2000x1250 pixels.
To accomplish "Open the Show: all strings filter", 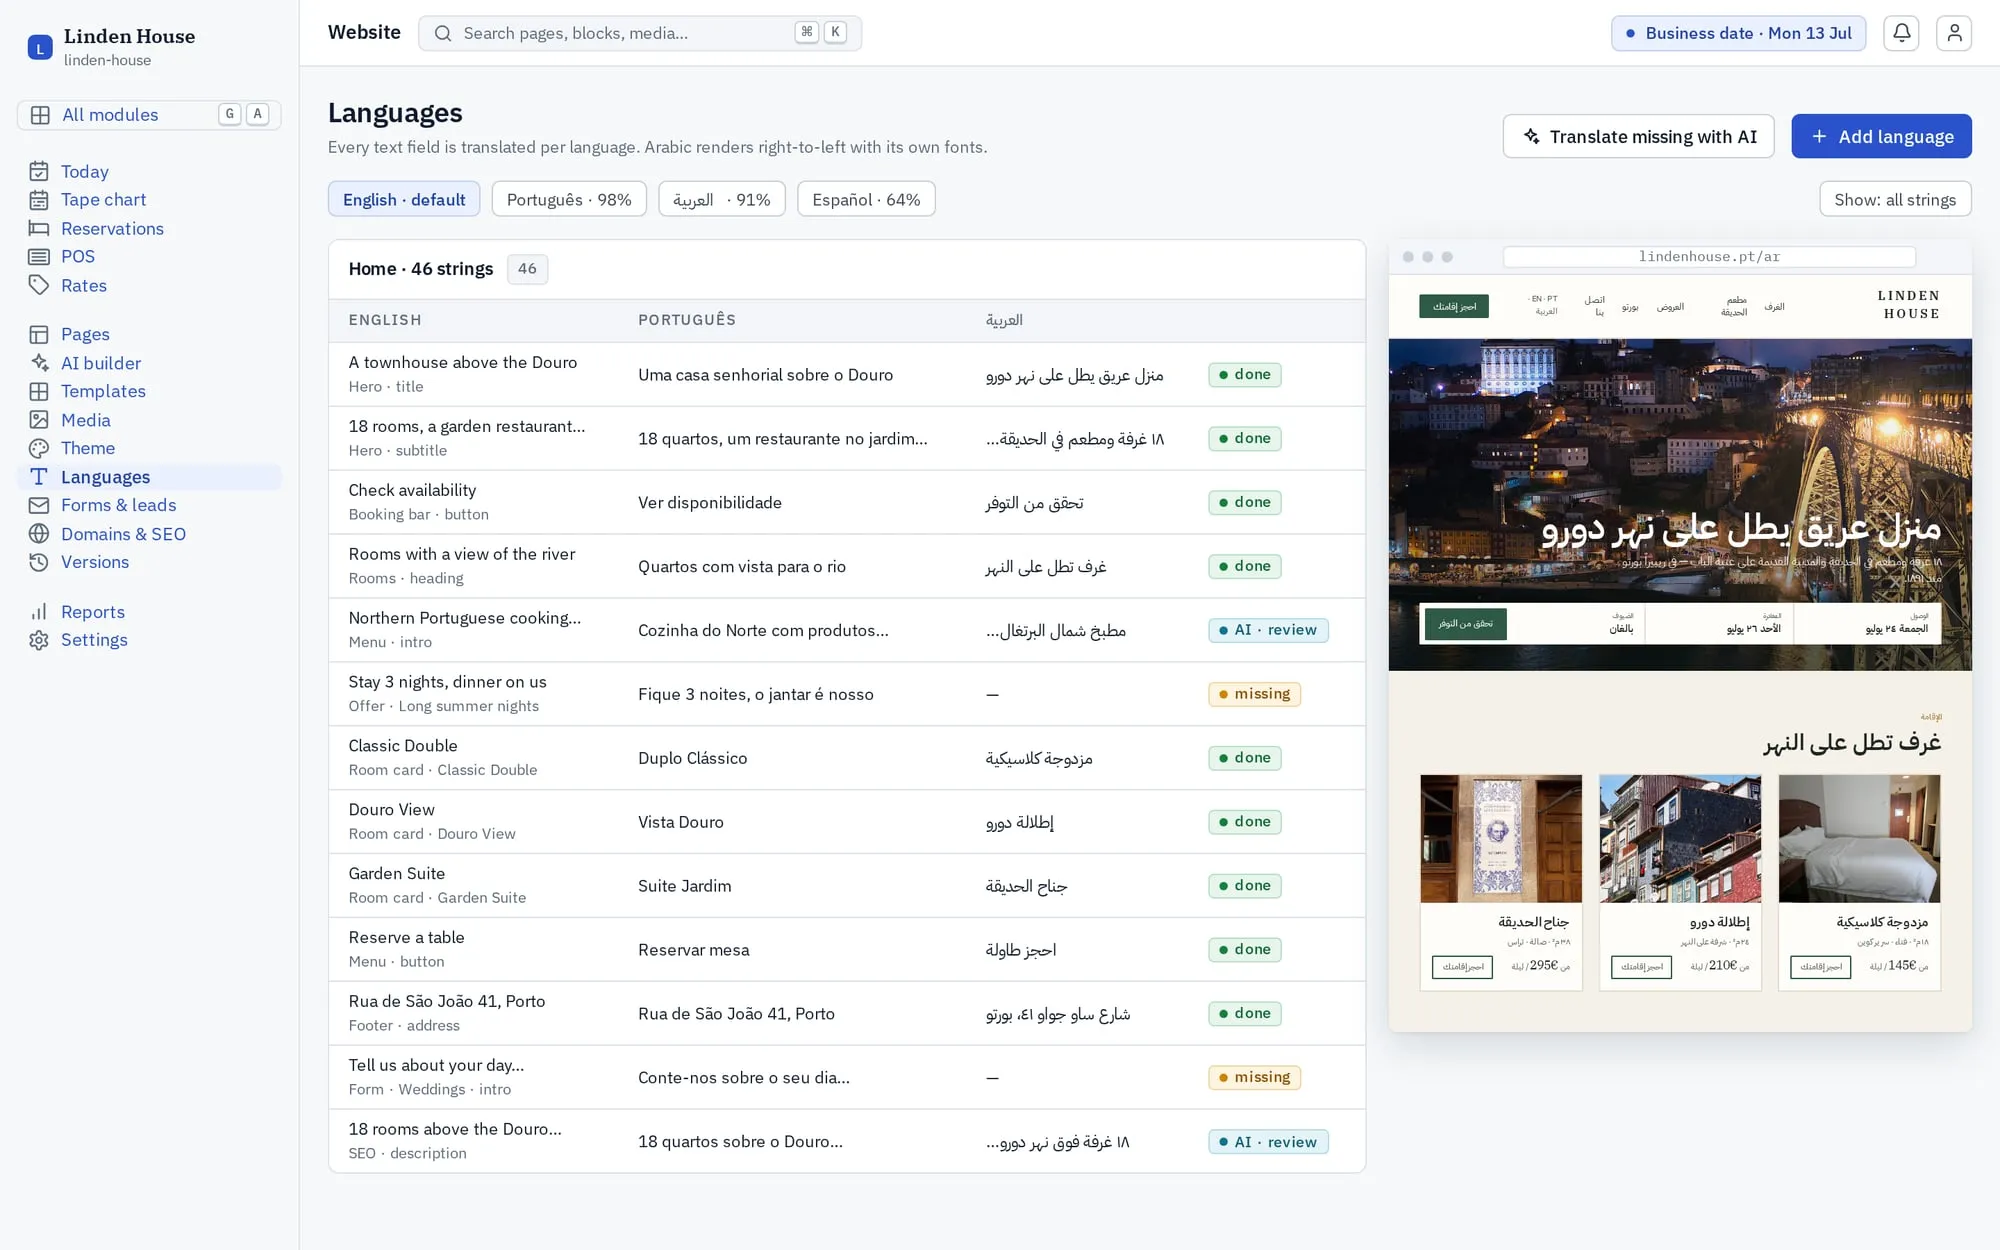I will click(1895, 199).
